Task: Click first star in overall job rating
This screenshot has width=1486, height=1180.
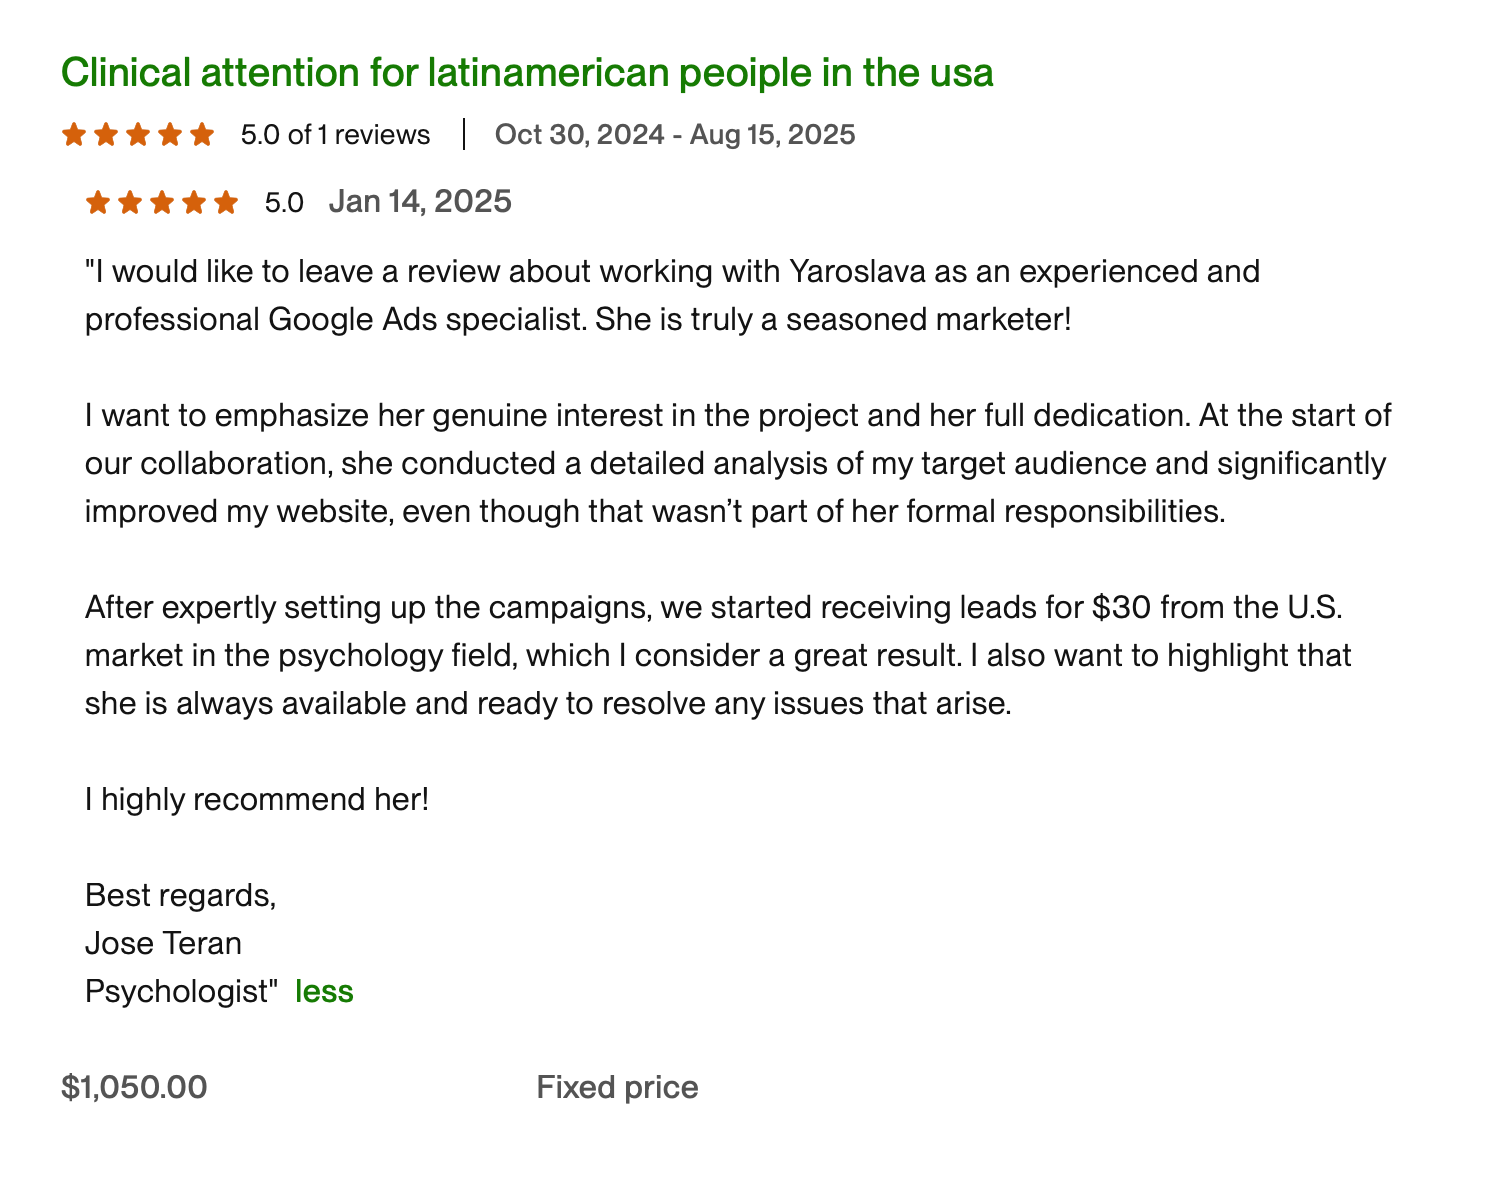Action: tap(73, 135)
